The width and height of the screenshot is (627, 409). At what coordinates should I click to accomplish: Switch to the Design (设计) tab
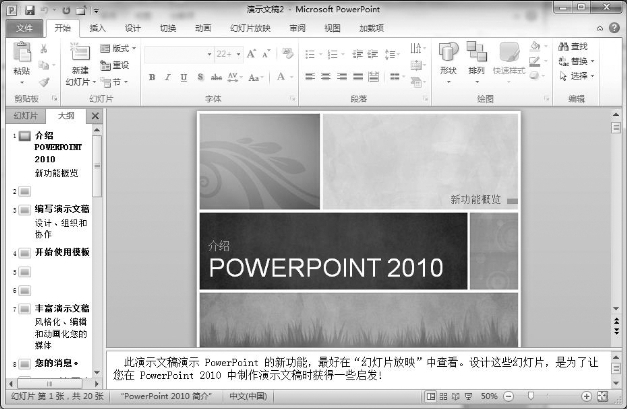[132, 28]
